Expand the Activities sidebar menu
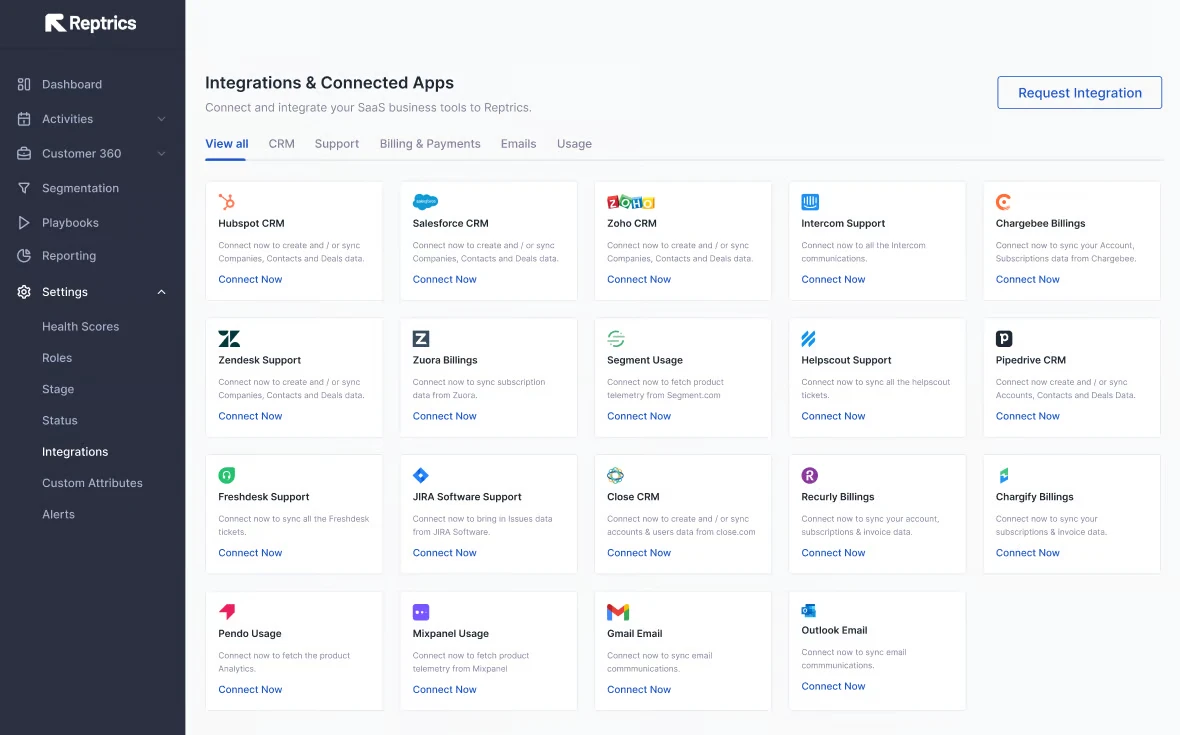 click(x=161, y=119)
